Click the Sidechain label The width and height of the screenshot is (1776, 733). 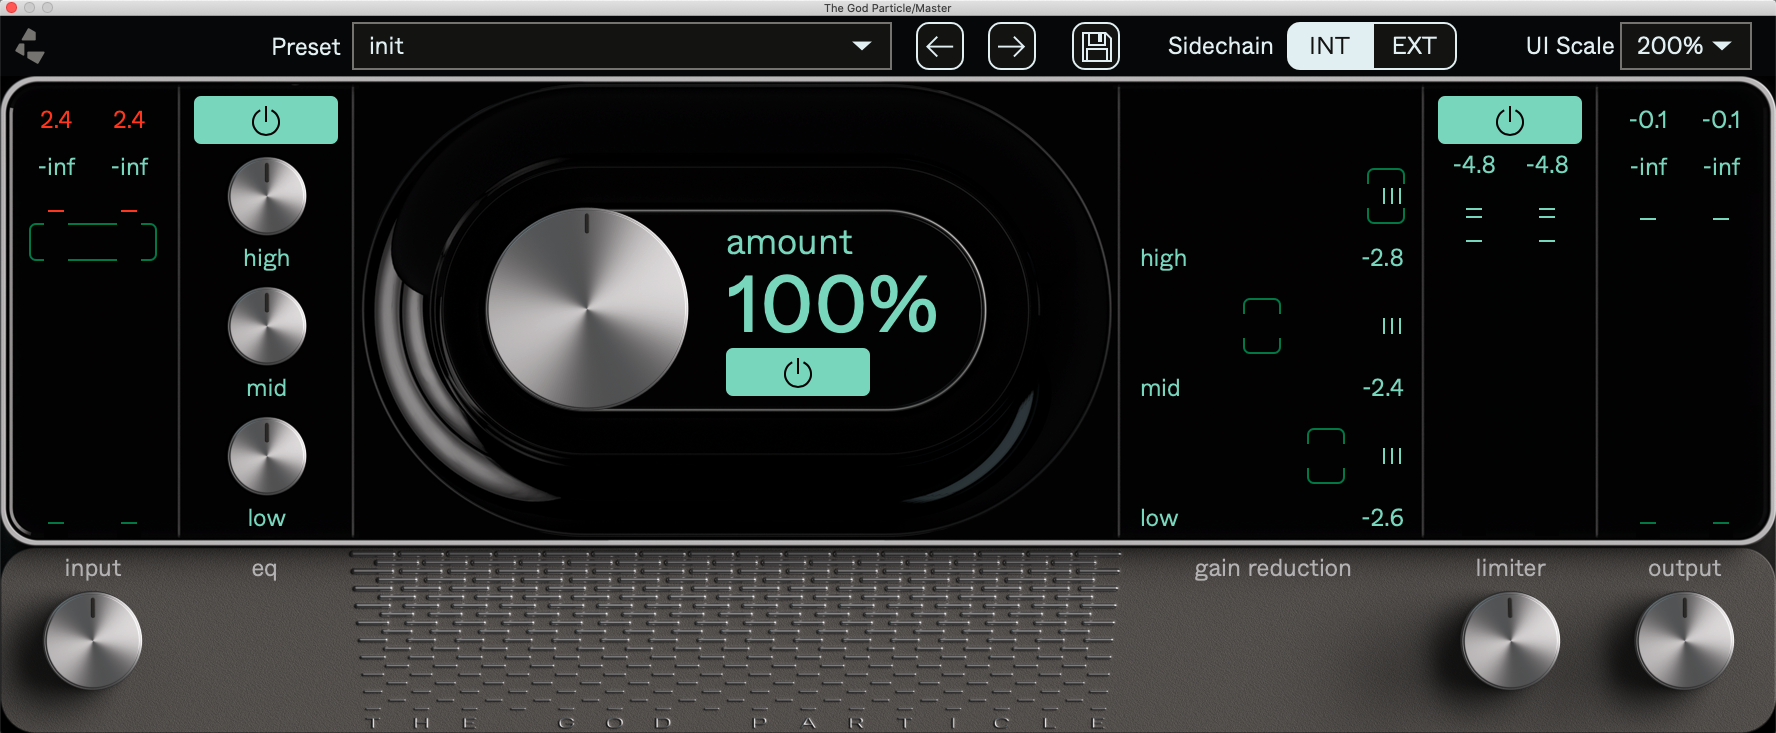coord(1220,46)
